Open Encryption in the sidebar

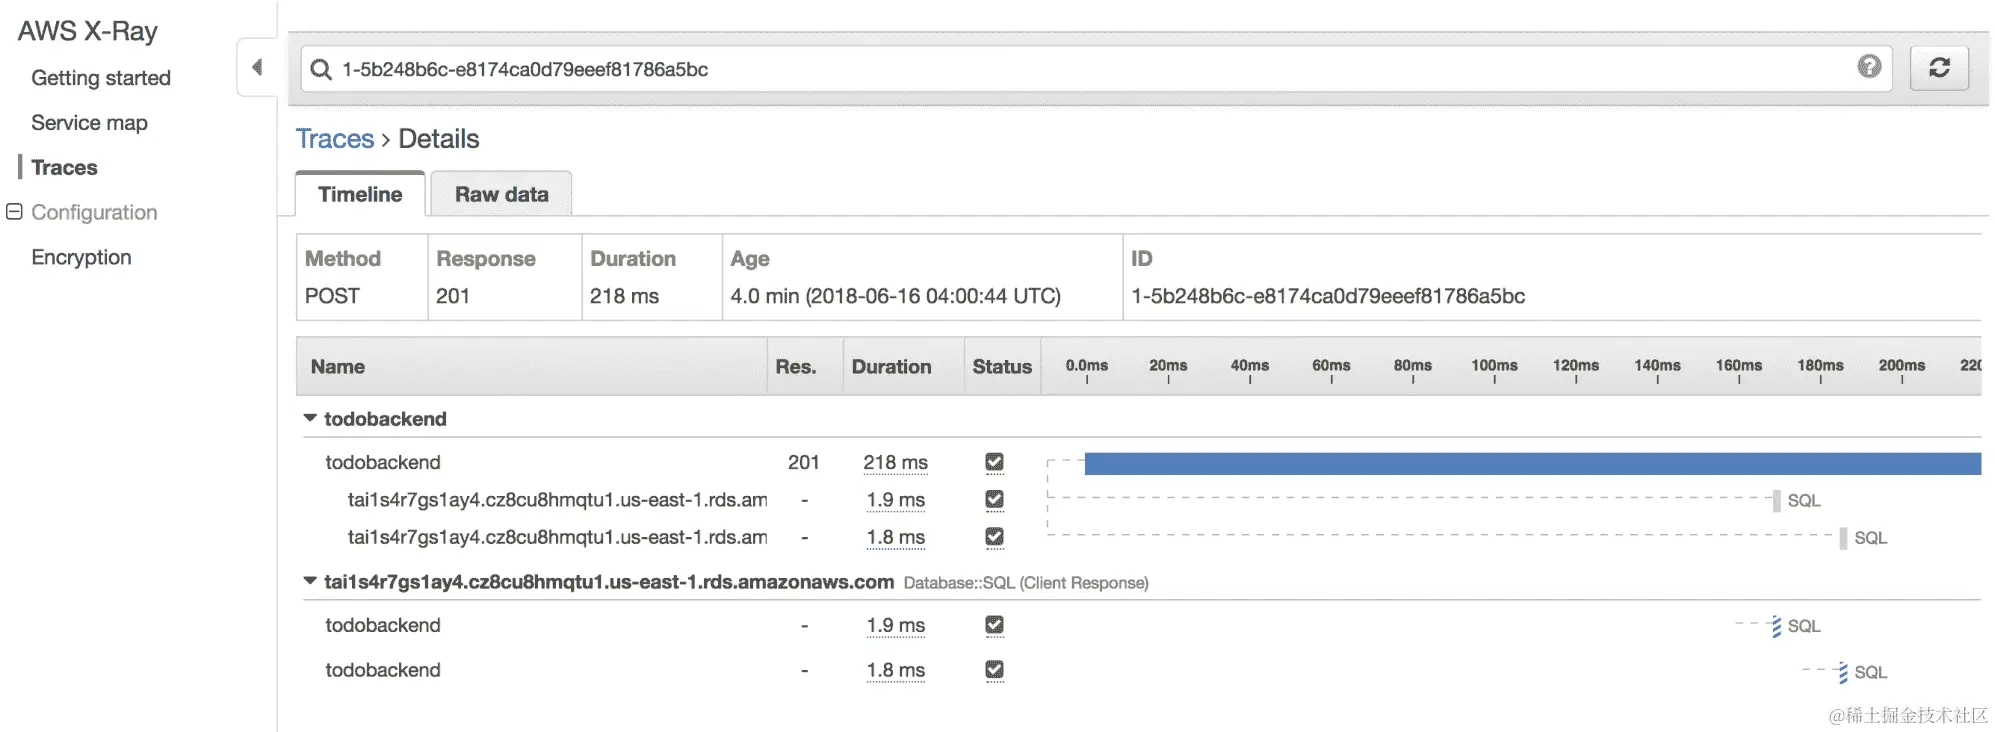(x=81, y=257)
